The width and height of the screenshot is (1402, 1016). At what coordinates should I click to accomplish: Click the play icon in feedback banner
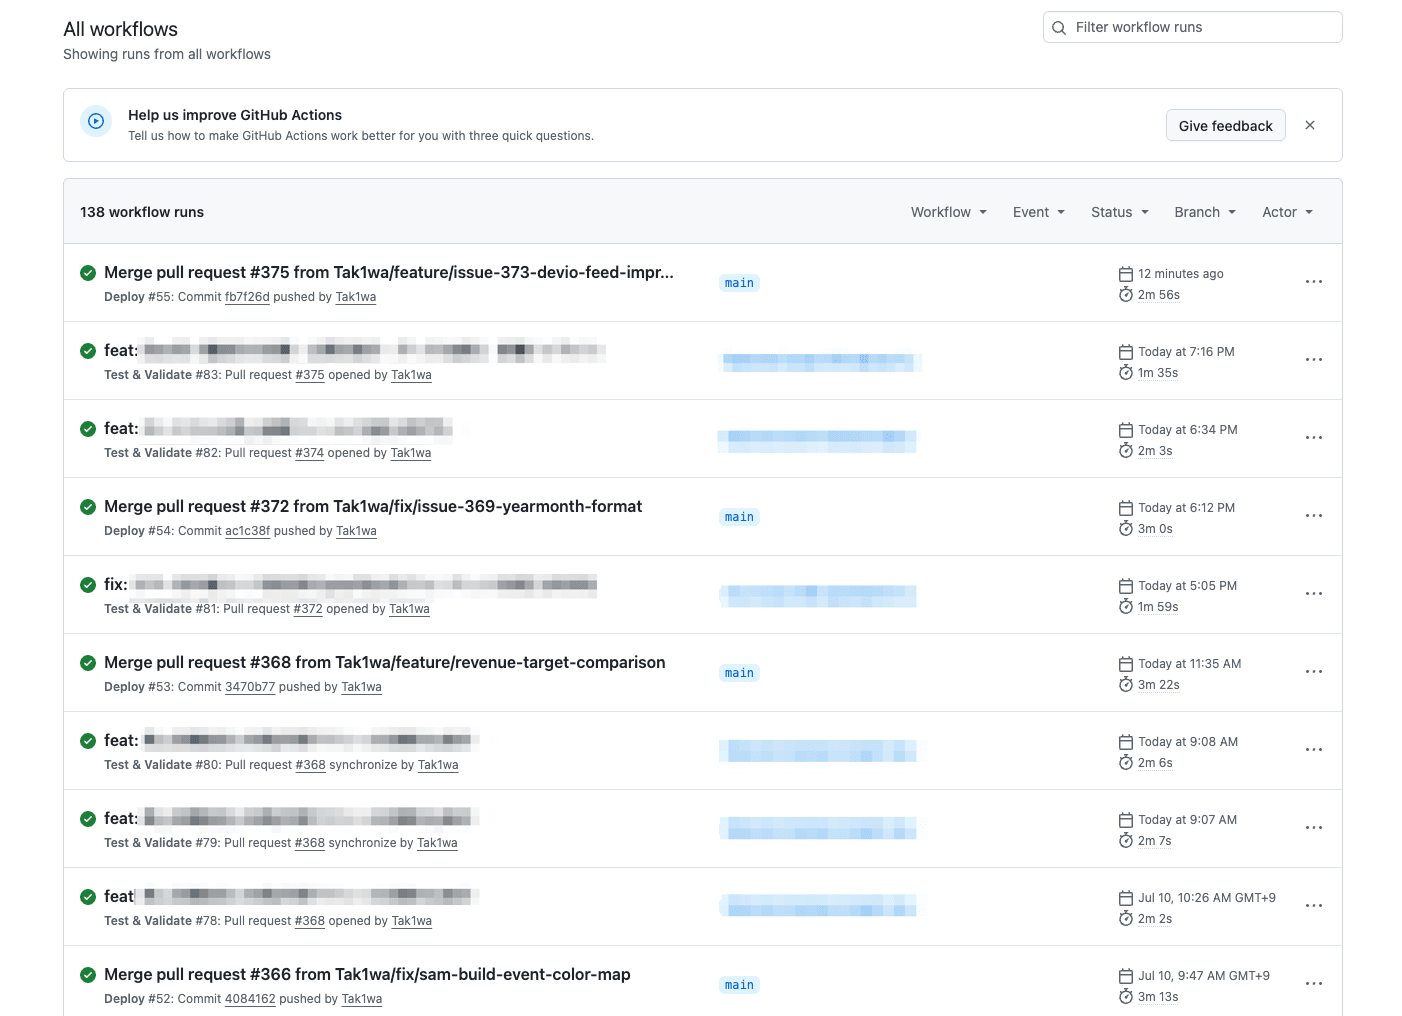click(x=96, y=121)
